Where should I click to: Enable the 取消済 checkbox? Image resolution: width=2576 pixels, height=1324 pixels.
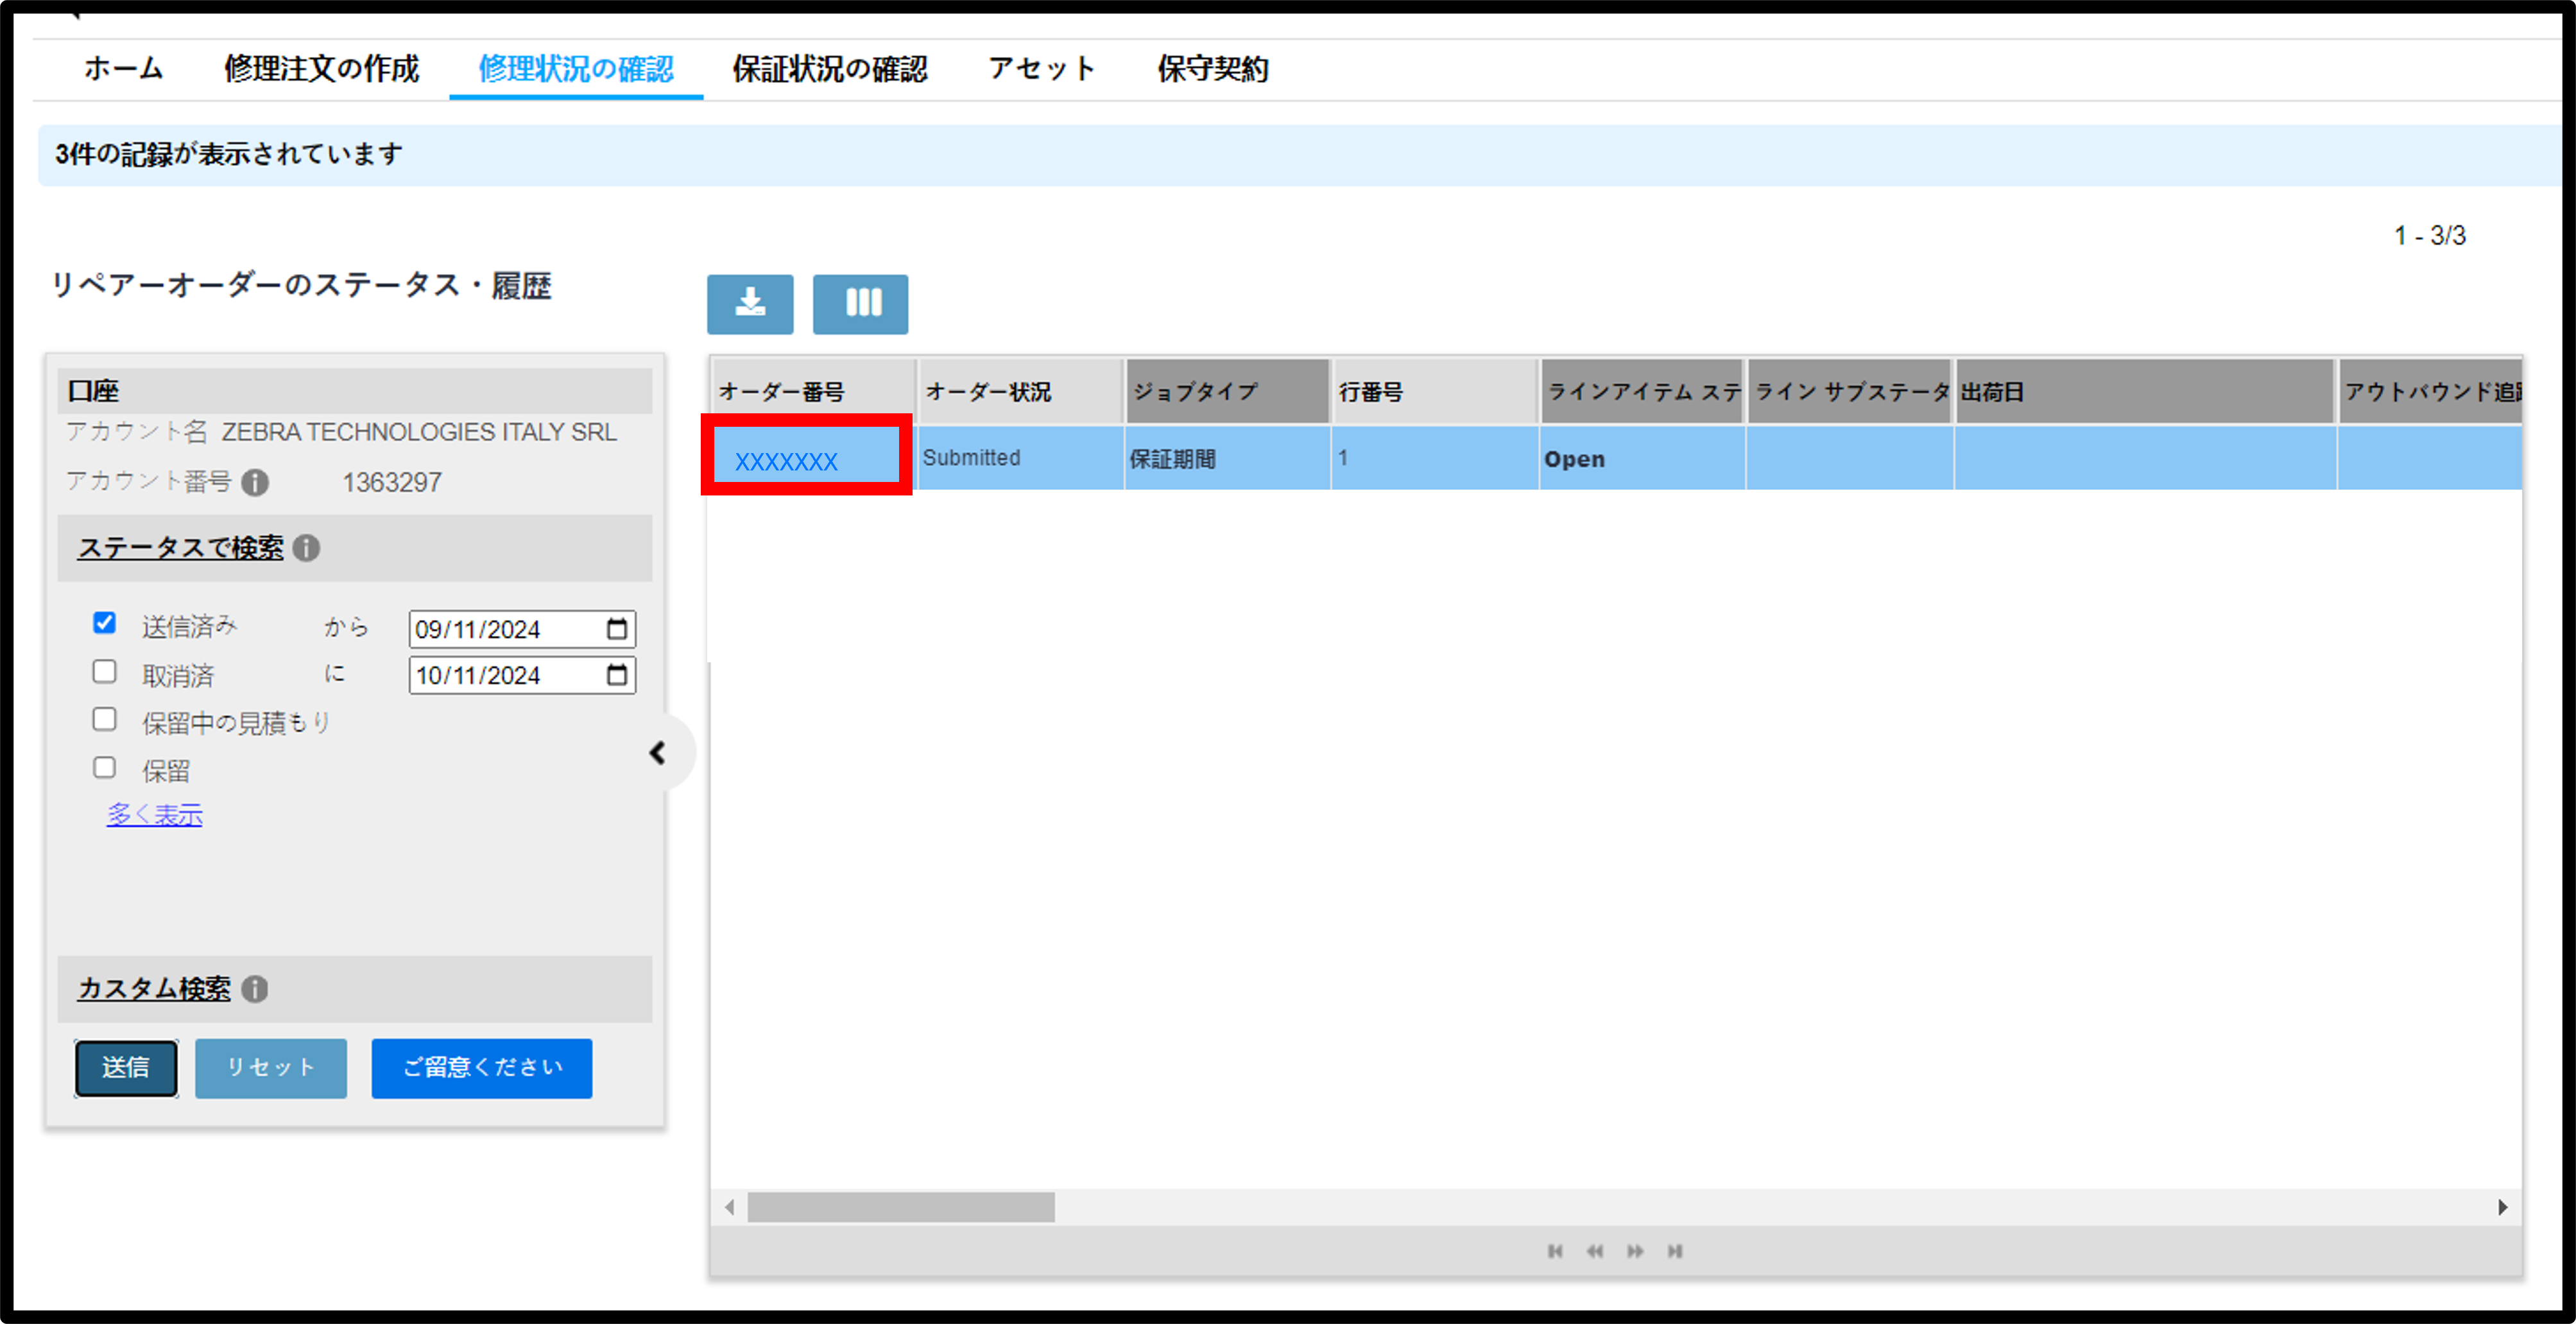click(104, 671)
